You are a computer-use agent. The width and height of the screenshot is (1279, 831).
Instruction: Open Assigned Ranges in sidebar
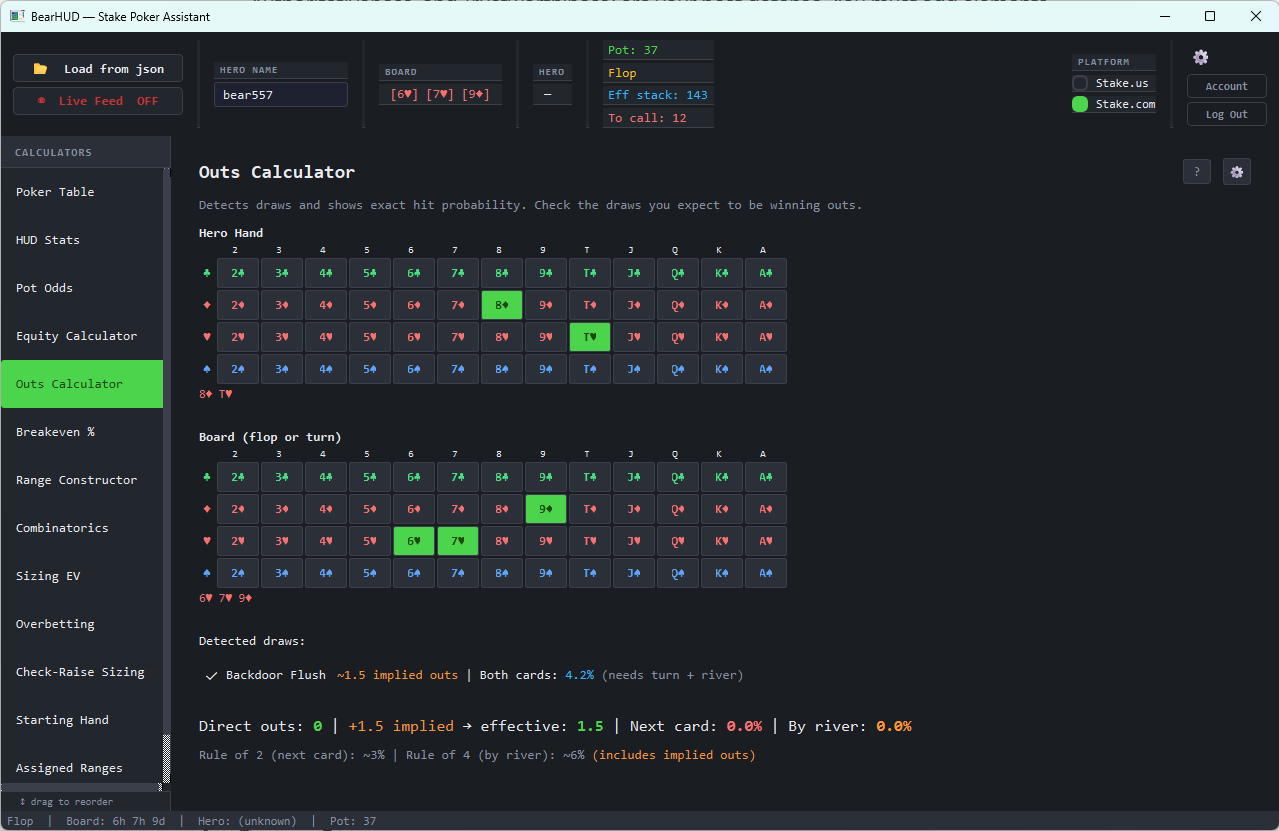pos(82,768)
